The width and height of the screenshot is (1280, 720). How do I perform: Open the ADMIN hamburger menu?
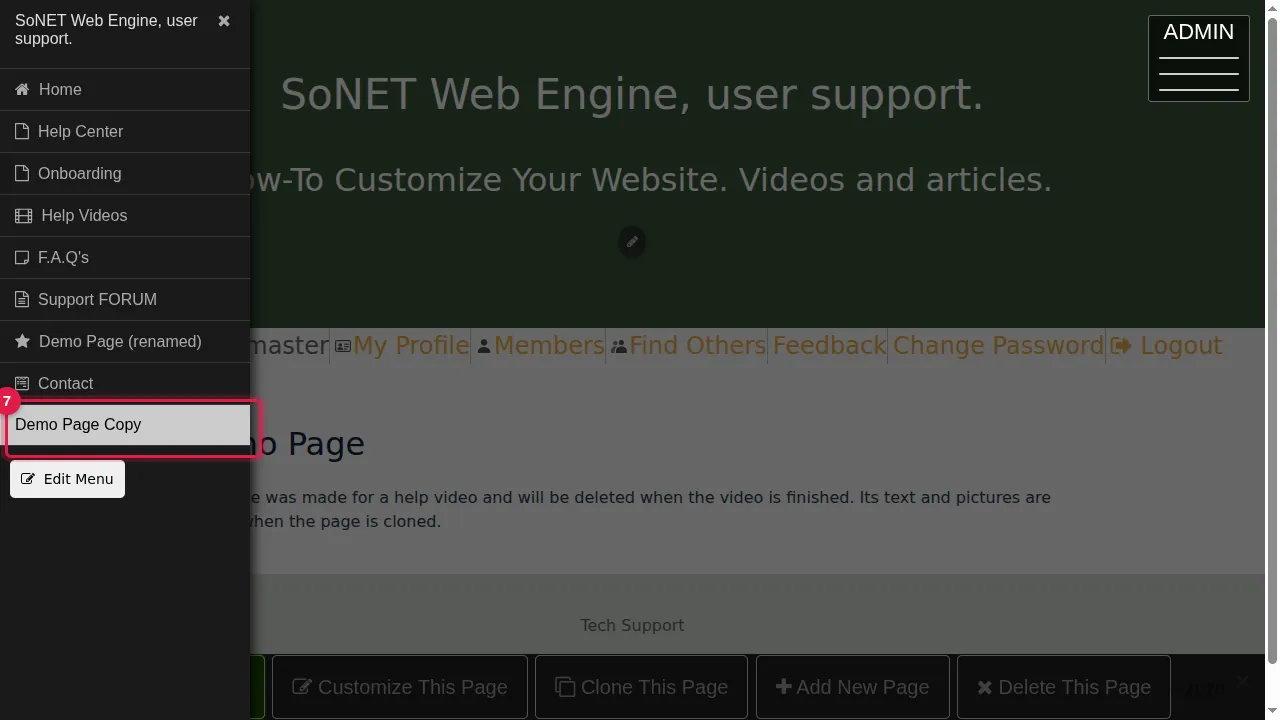point(1199,58)
